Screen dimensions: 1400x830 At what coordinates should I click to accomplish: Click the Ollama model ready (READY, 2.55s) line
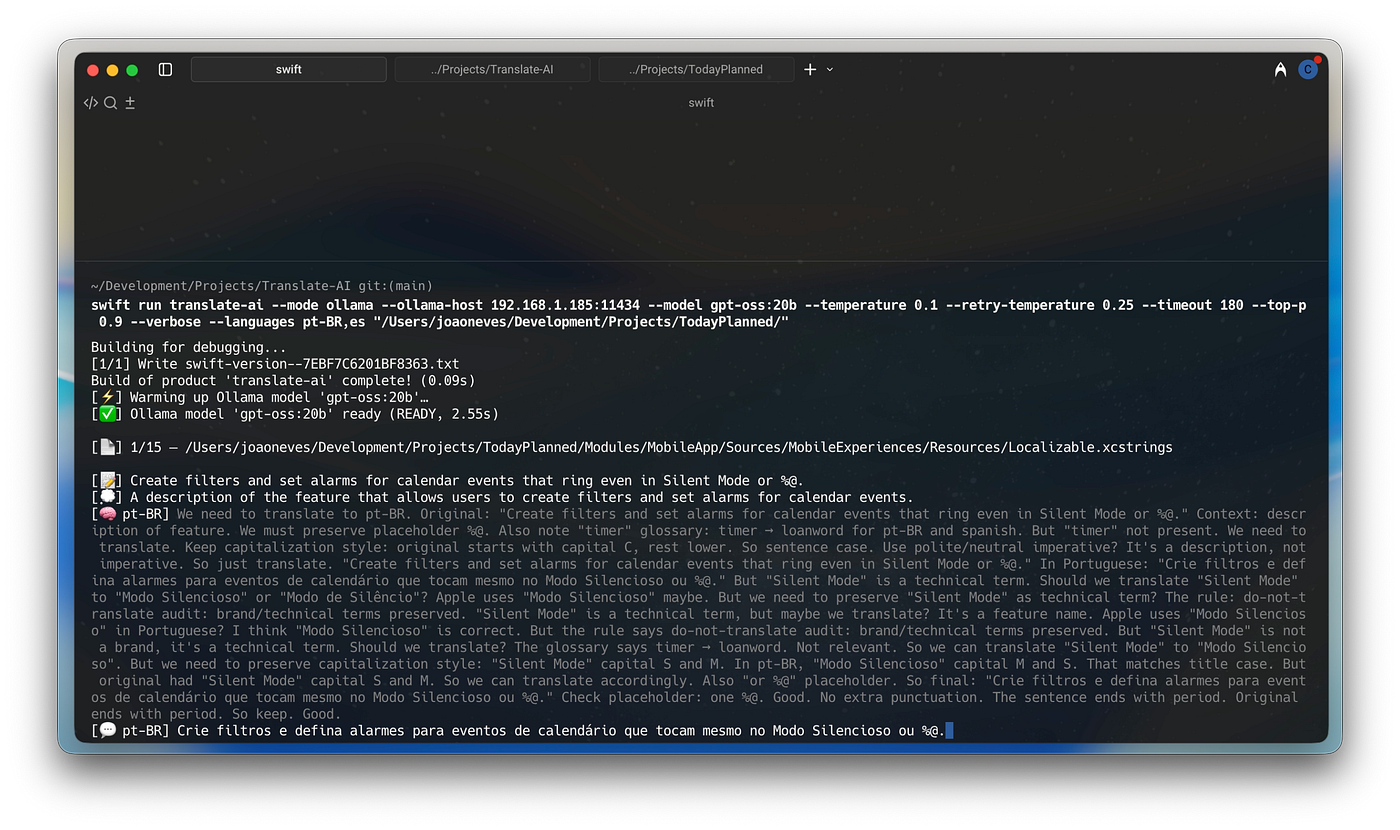coord(295,413)
